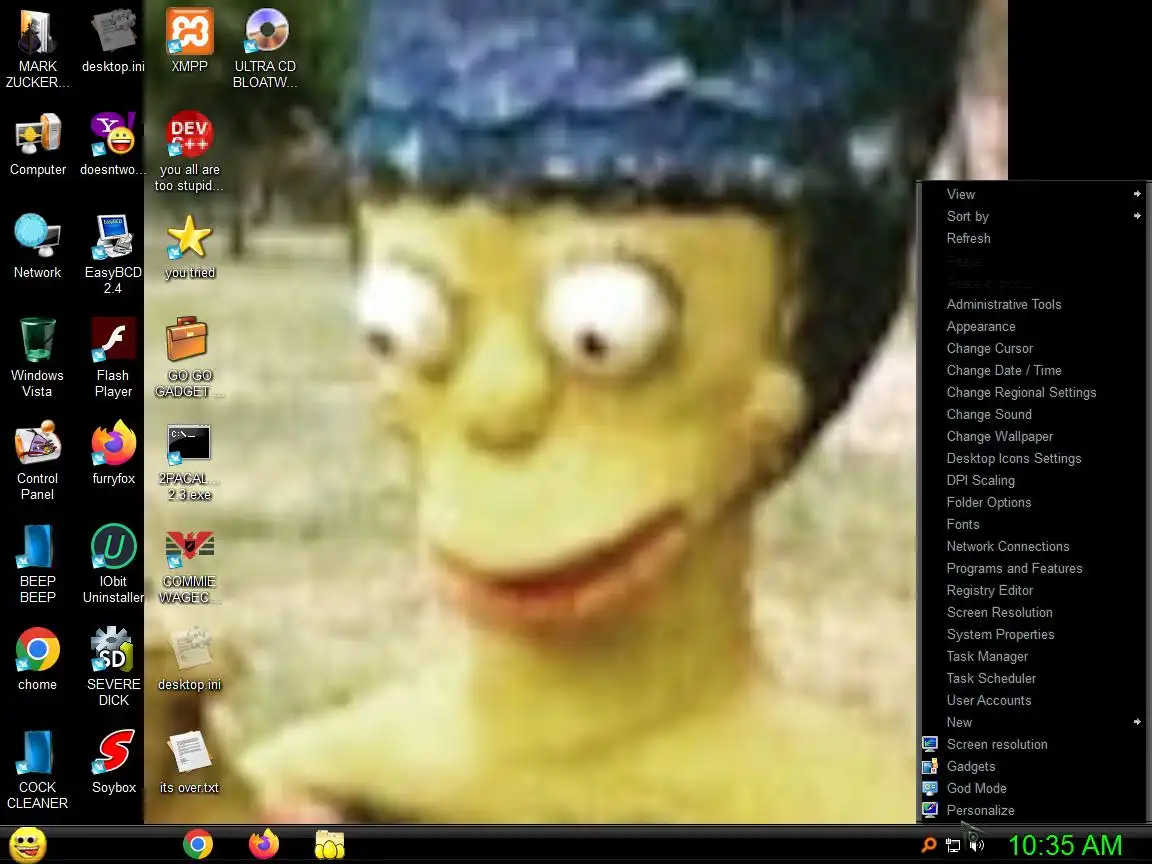Open the recycle bin named Windows Vista
The width and height of the screenshot is (1152, 864).
37,357
